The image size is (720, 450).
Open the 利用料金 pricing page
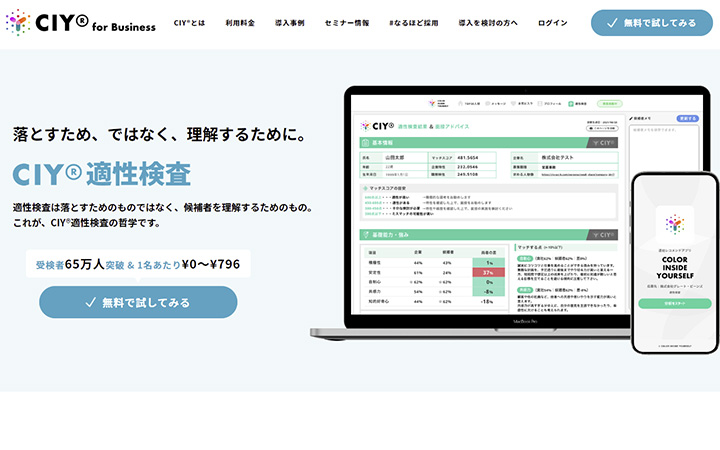[240, 22]
